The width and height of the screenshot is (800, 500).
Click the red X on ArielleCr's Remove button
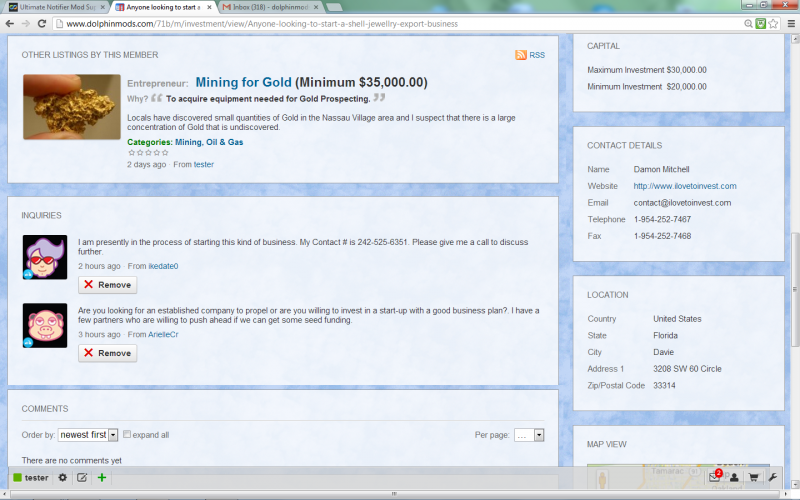(89, 353)
